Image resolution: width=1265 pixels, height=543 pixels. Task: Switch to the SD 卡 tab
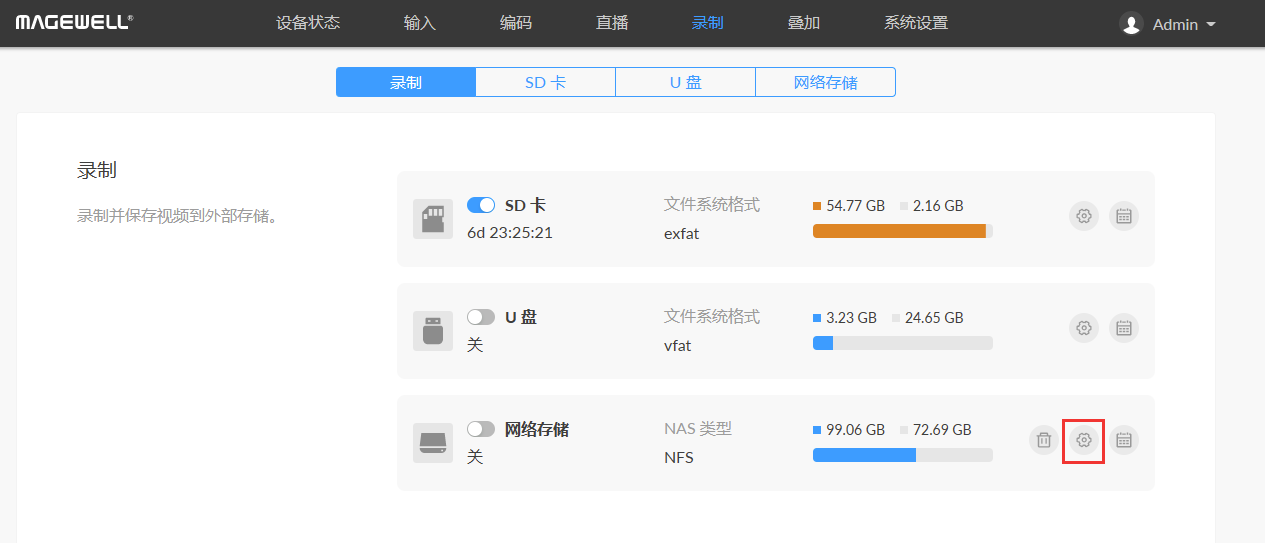tap(545, 82)
